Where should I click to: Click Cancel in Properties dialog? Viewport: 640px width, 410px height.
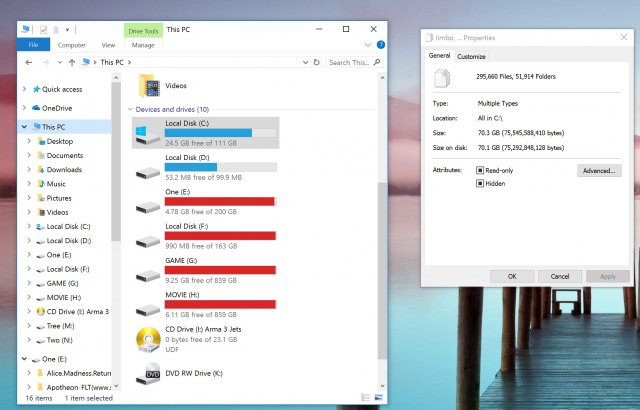point(560,276)
